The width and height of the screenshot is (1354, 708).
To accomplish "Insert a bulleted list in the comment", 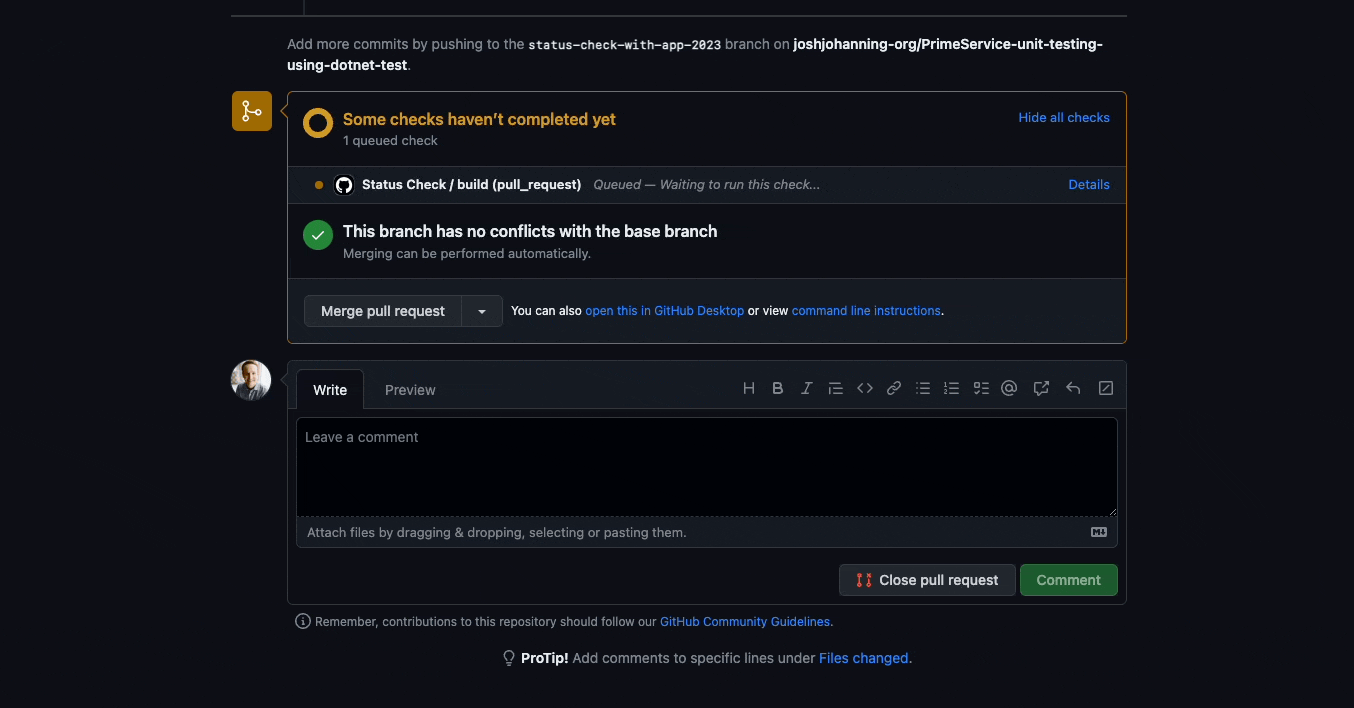I will pyautogui.click(x=922, y=388).
